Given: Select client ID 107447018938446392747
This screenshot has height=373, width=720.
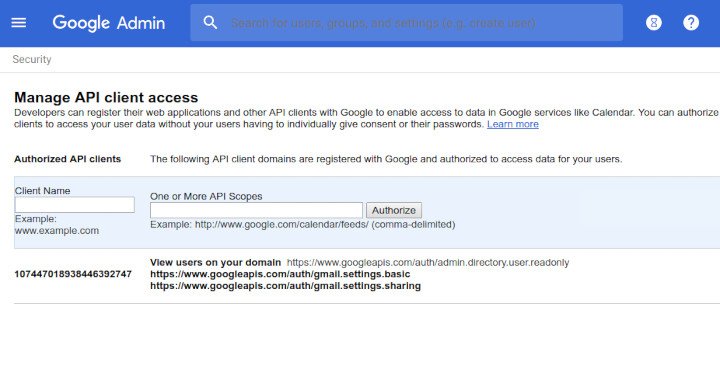Looking at the screenshot, I should point(73,274).
